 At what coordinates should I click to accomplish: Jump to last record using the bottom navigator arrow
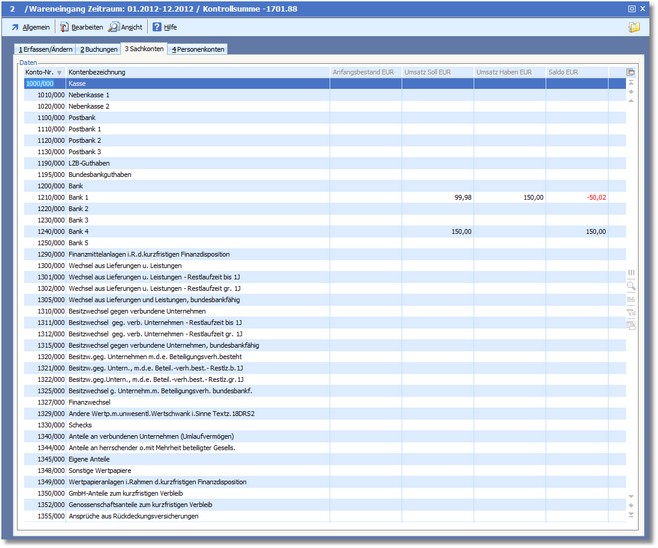click(630, 516)
